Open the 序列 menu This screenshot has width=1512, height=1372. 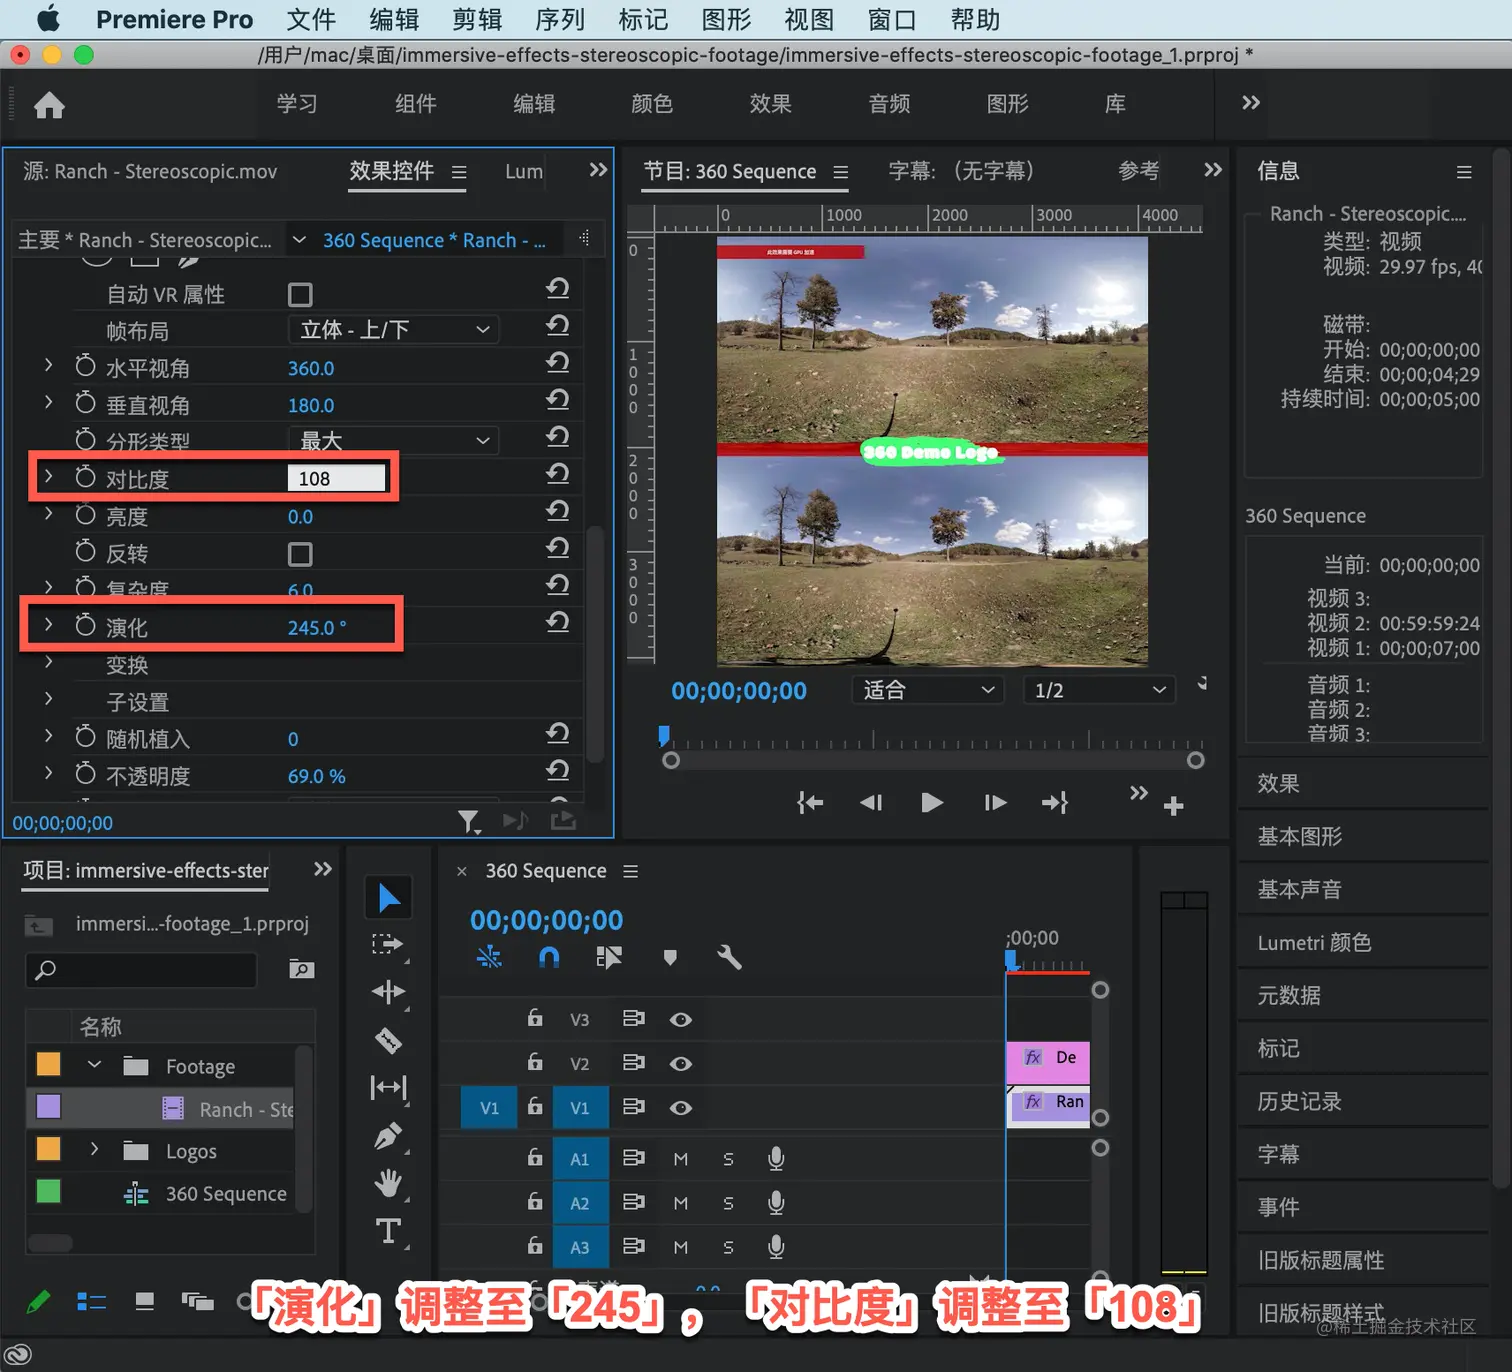(x=560, y=20)
